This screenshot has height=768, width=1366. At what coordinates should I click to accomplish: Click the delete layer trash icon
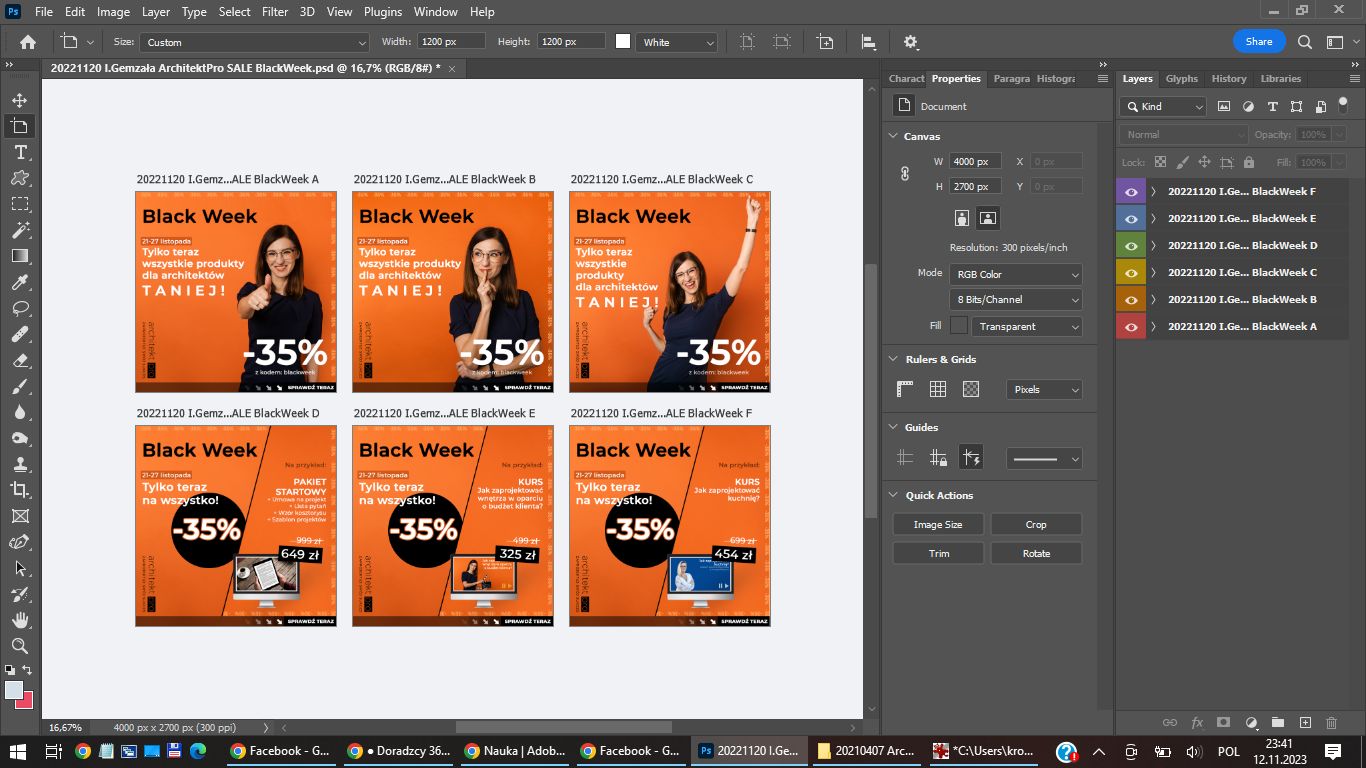click(1331, 722)
